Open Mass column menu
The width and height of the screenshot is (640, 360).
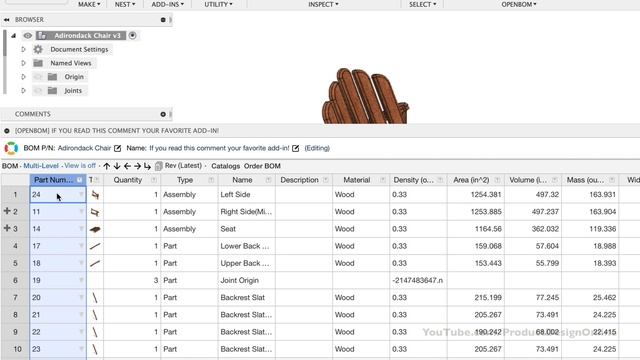(611, 180)
